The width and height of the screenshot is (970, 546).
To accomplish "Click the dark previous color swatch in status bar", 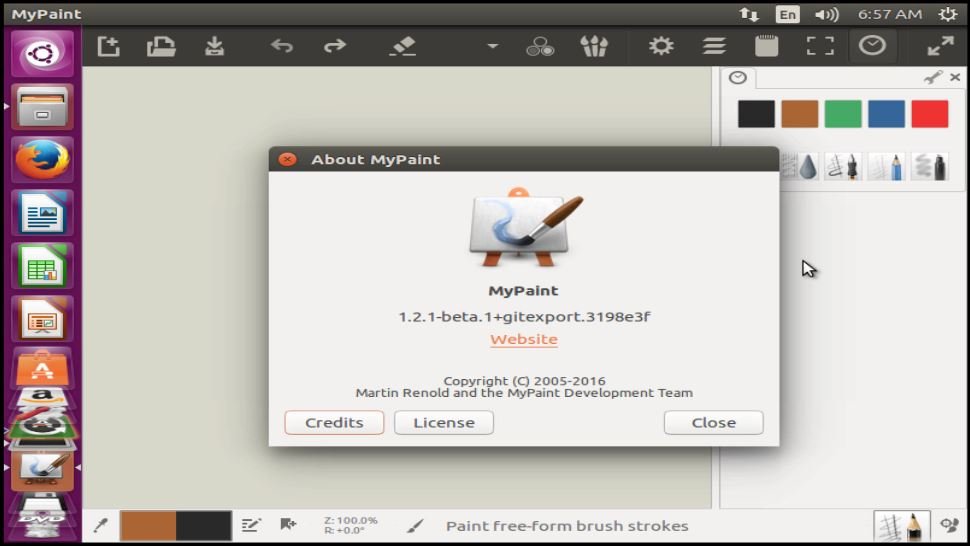I will 204,526.
